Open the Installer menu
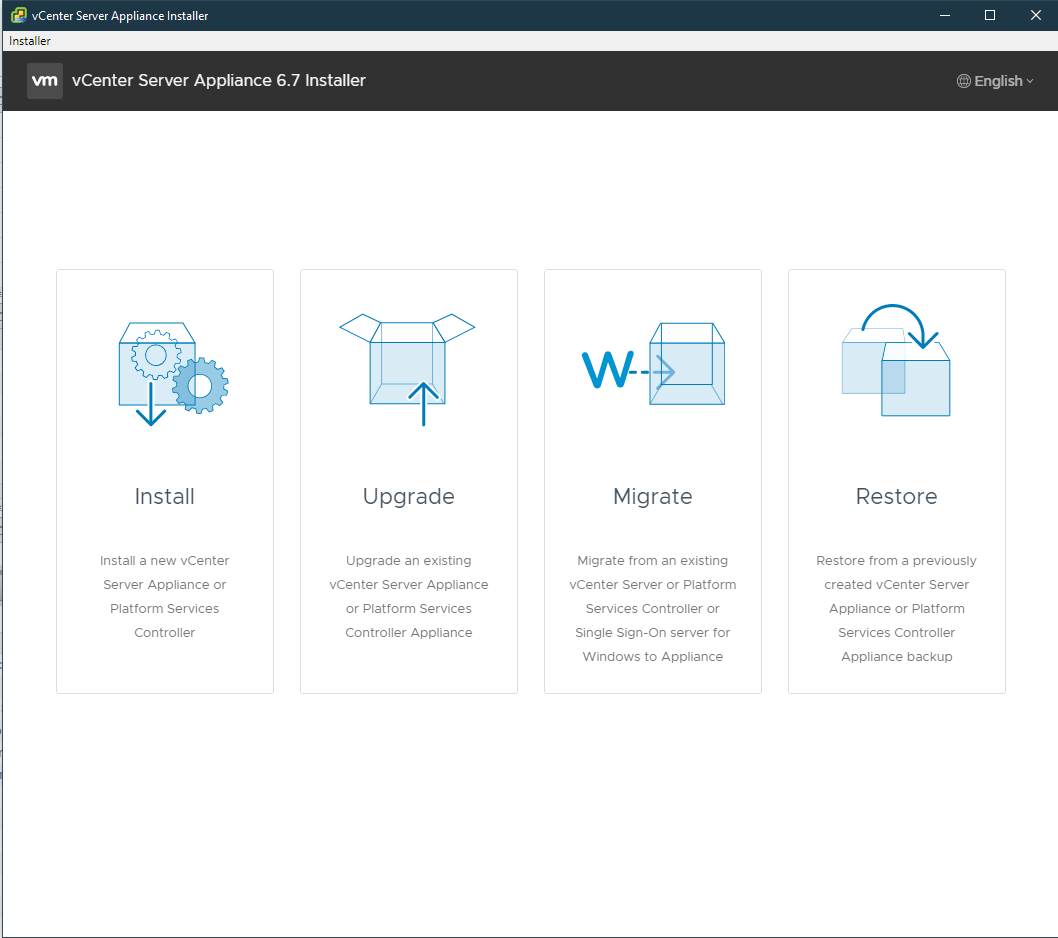The width and height of the screenshot is (1058, 938). (29, 41)
